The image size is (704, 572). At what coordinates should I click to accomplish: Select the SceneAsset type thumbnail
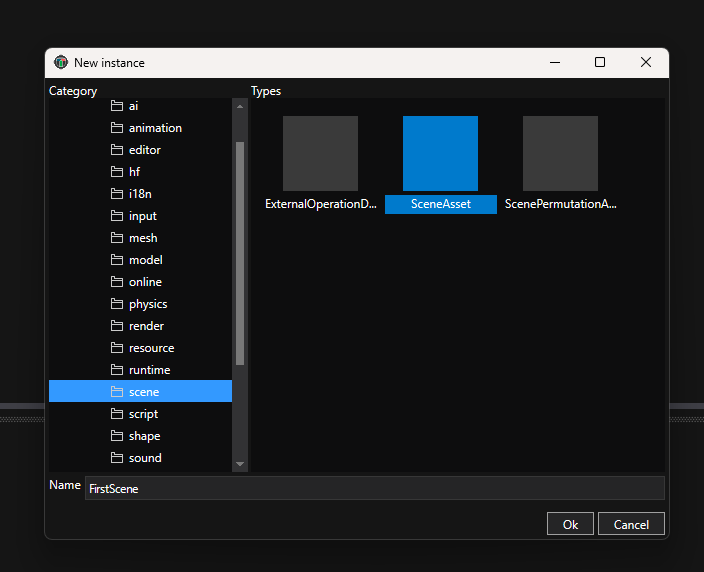[440, 154]
